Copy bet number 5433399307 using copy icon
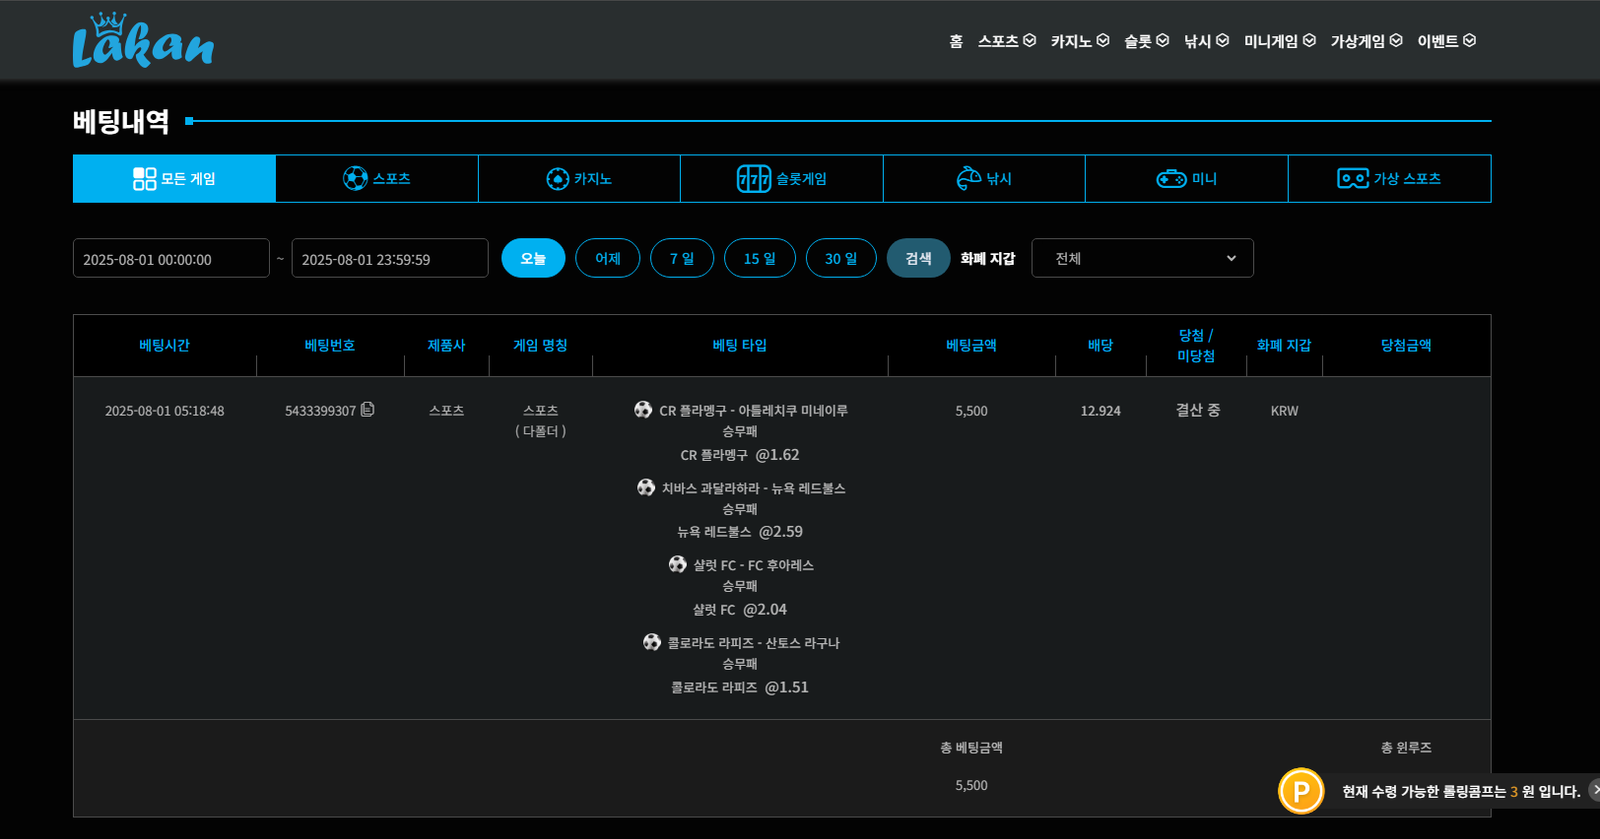This screenshot has height=839, width=1600. pyautogui.click(x=368, y=409)
